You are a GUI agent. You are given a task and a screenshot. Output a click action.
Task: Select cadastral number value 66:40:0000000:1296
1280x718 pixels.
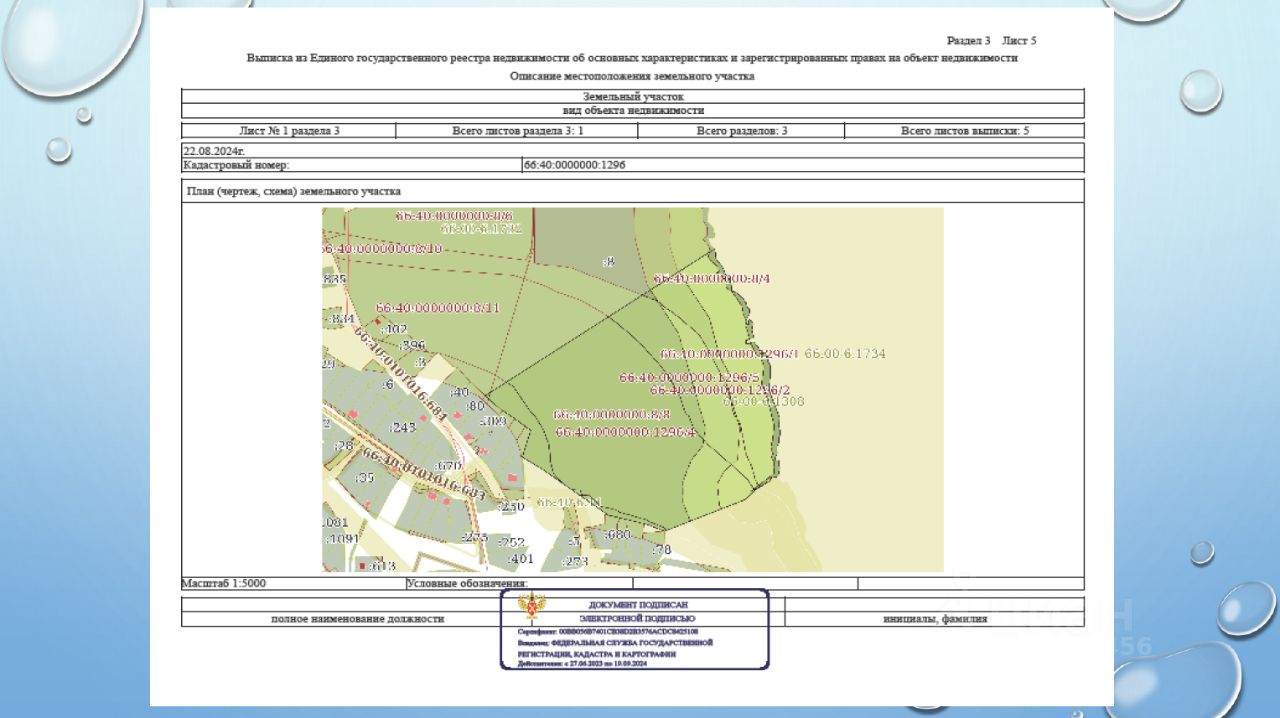574,165
